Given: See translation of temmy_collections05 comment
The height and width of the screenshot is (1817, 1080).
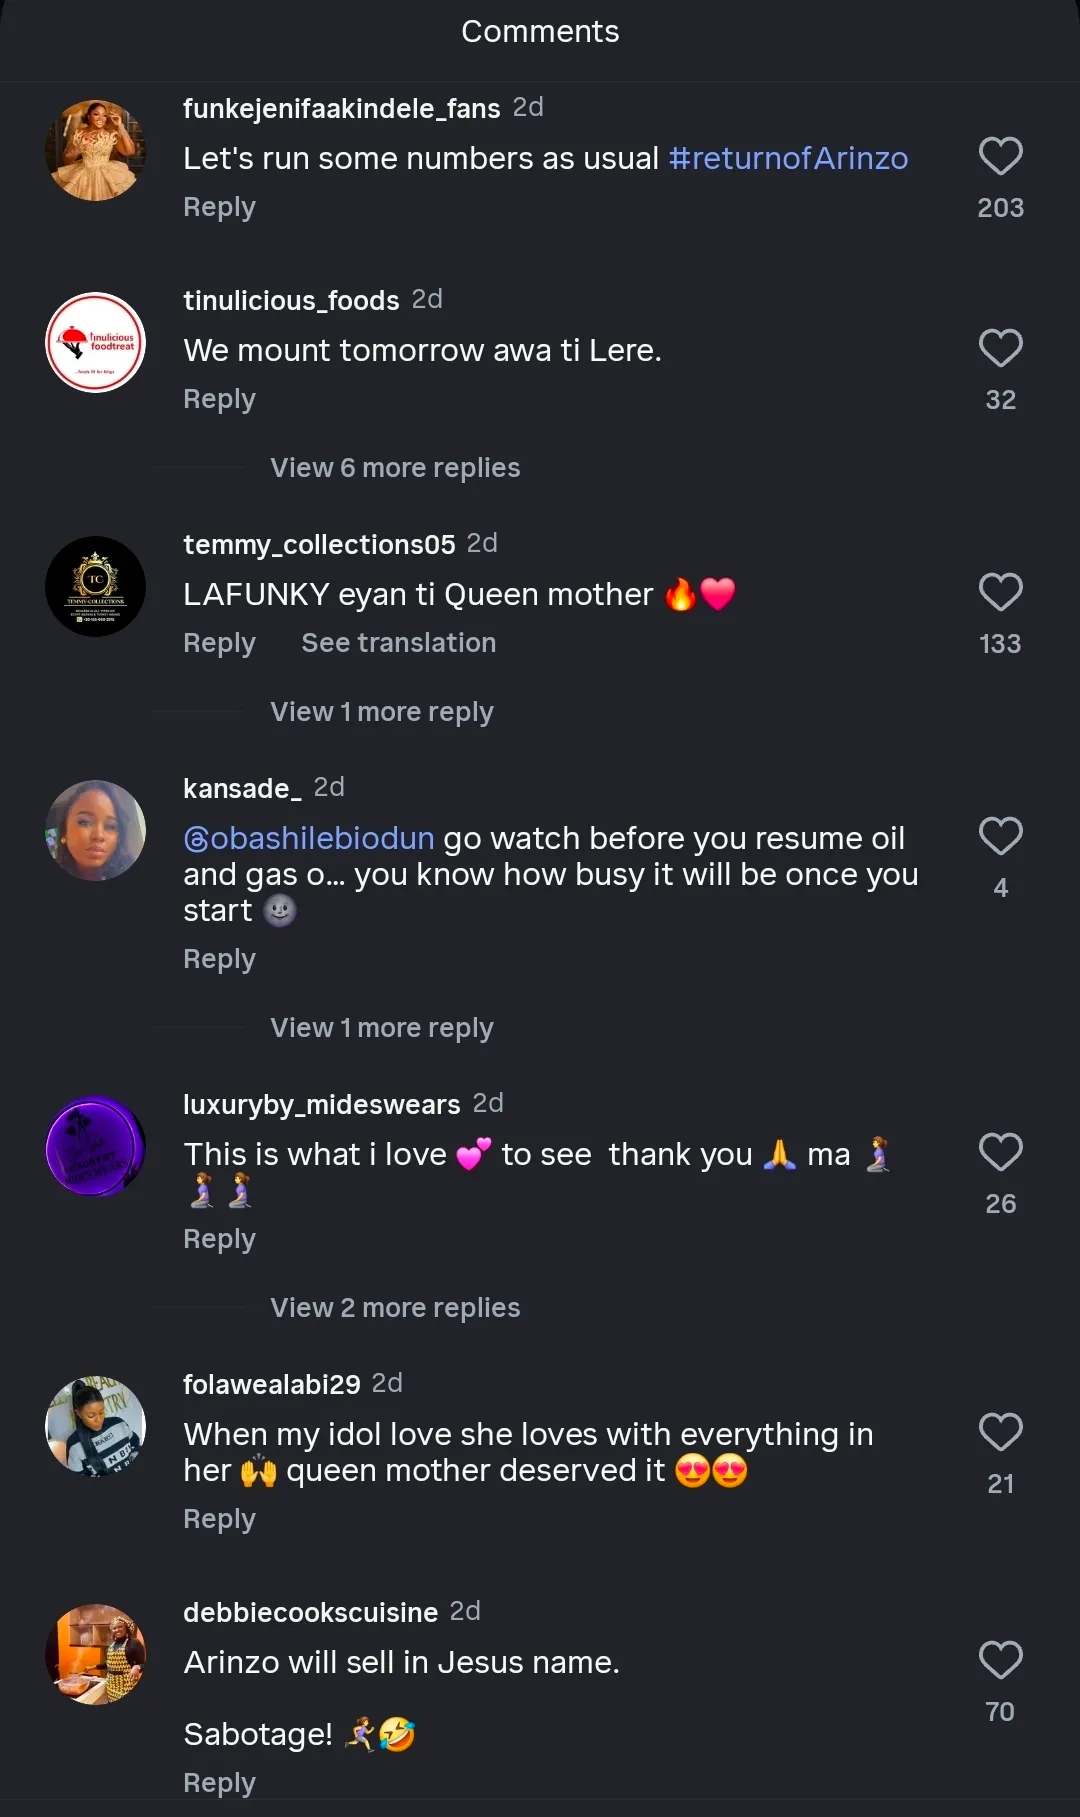Looking at the screenshot, I should click(x=398, y=643).
